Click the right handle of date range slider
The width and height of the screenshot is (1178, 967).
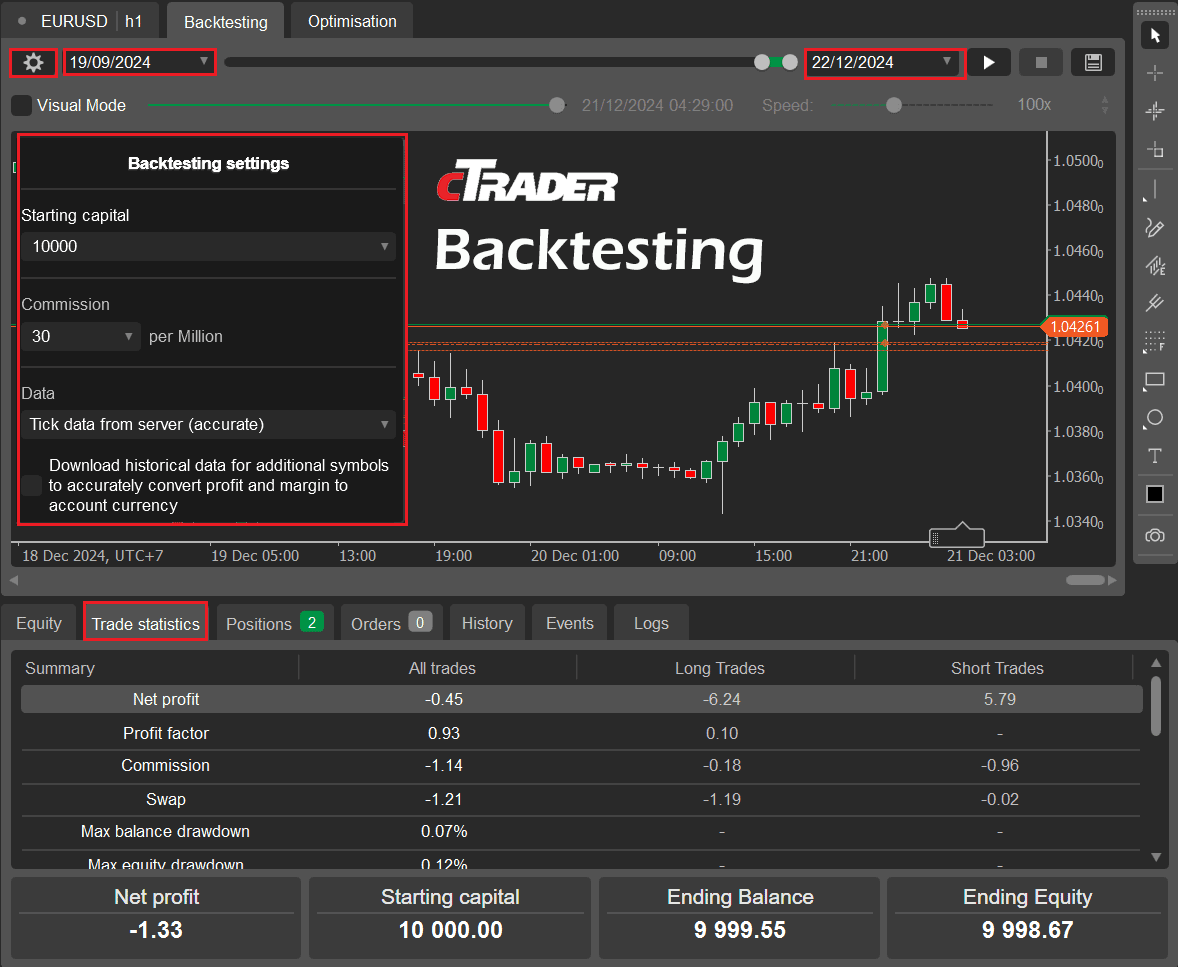(790, 62)
